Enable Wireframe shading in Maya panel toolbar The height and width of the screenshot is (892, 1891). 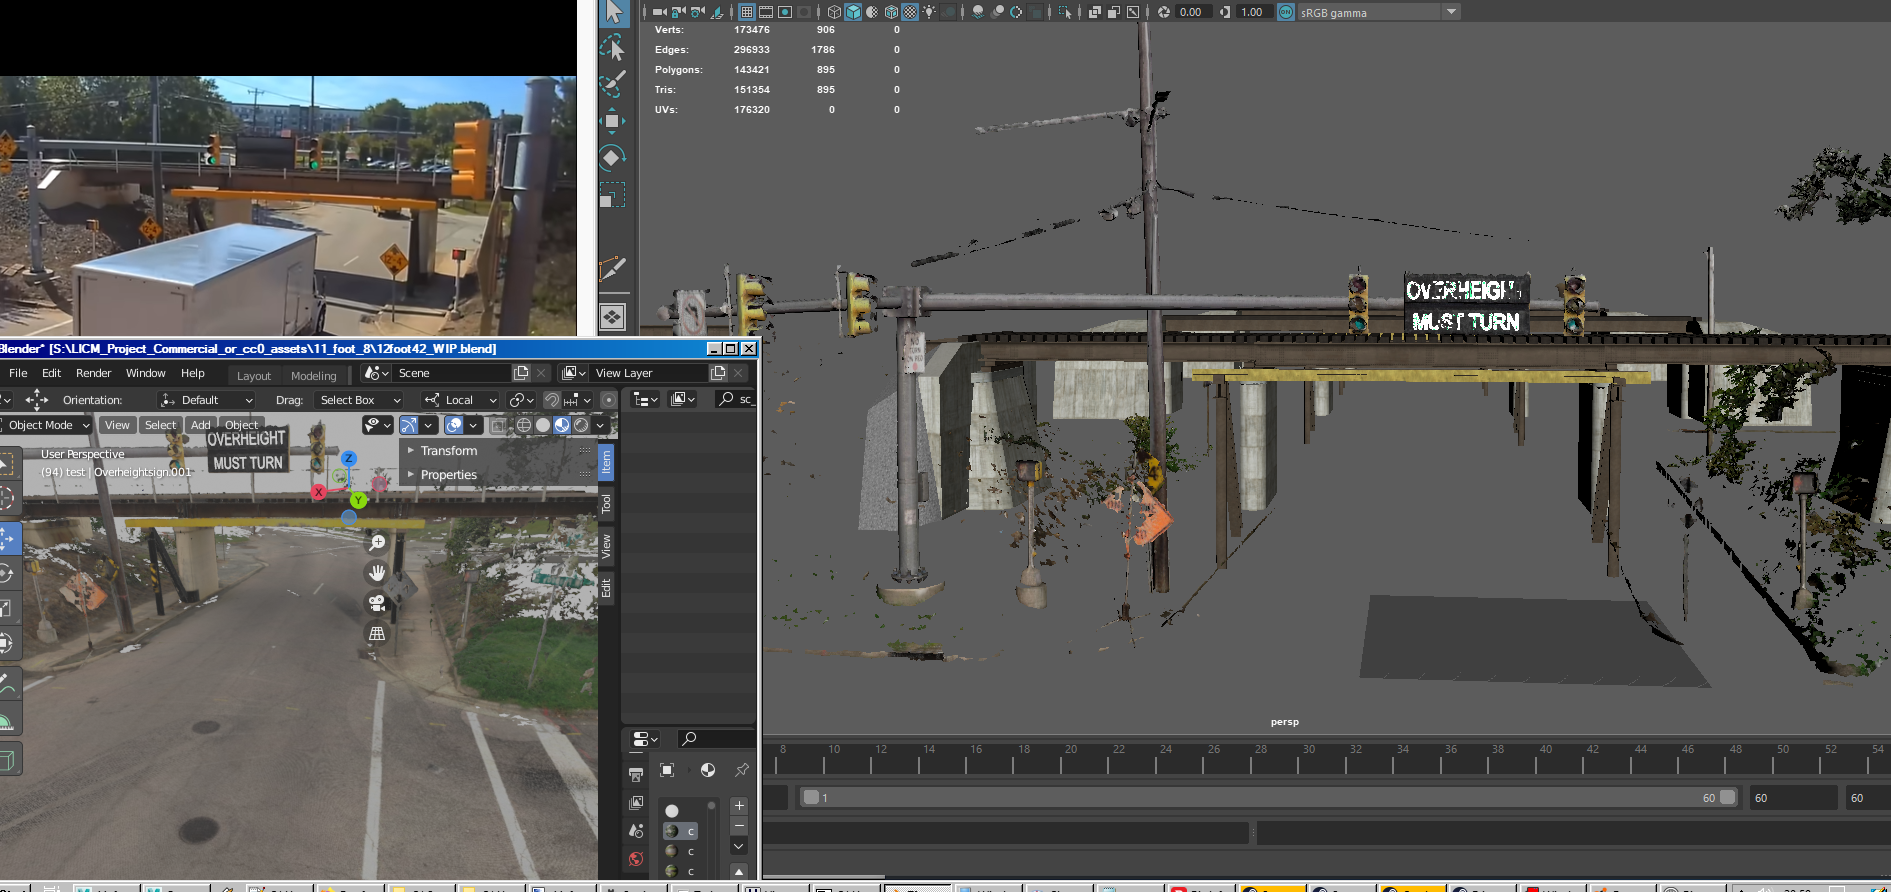(834, 12)
